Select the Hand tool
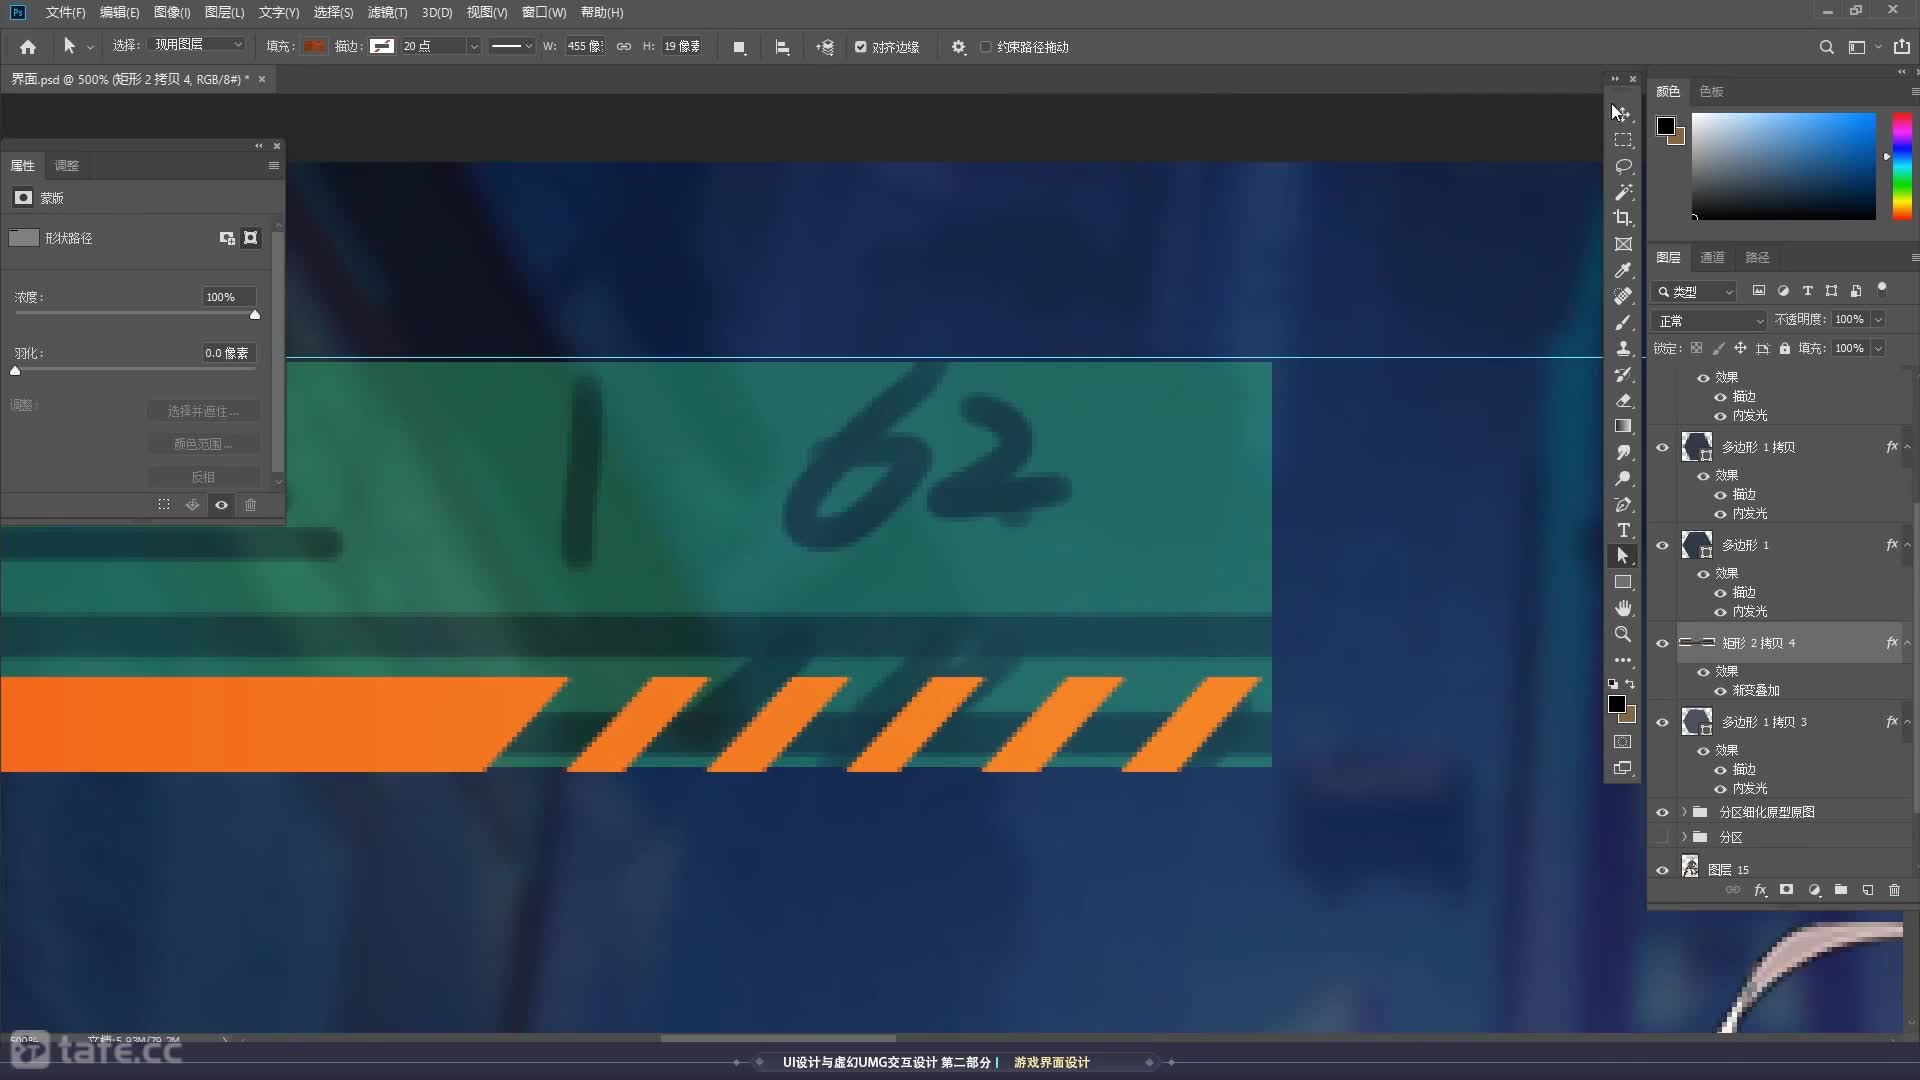1920x1080 pixels. tap(1623, 608)
